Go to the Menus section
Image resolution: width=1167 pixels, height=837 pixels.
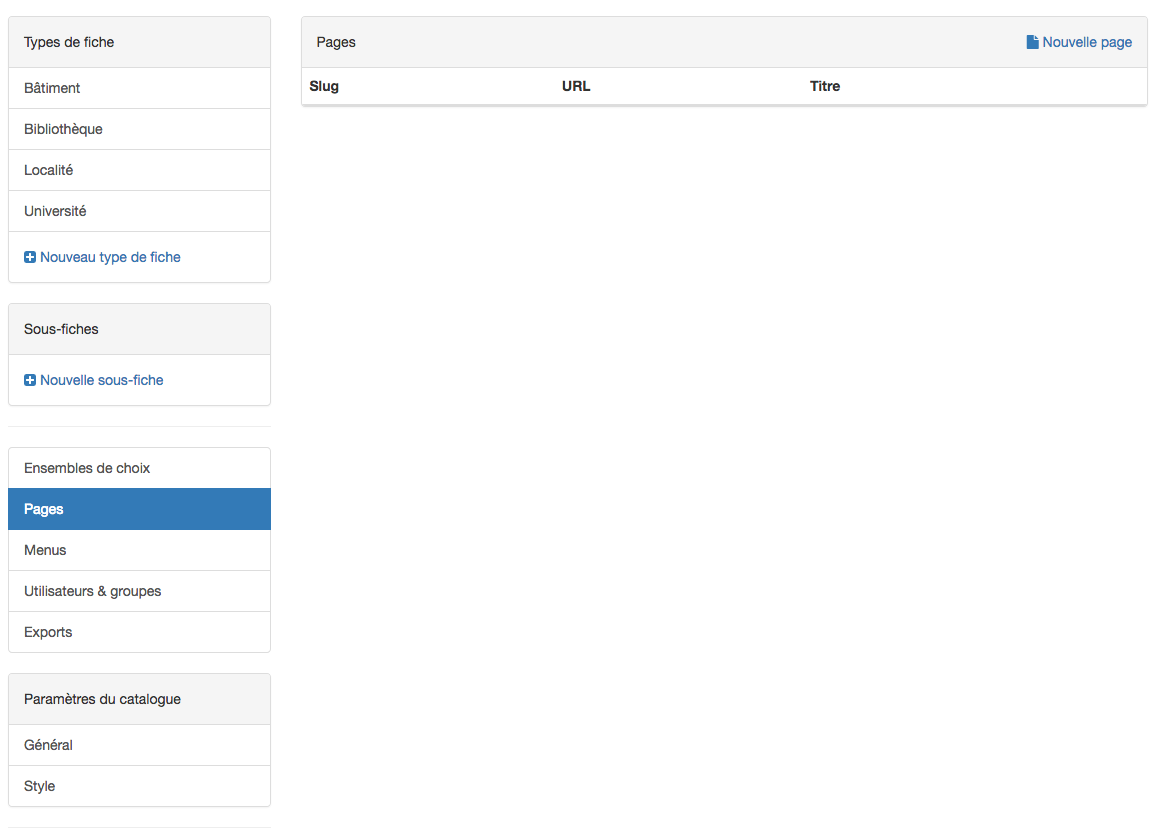45,550
